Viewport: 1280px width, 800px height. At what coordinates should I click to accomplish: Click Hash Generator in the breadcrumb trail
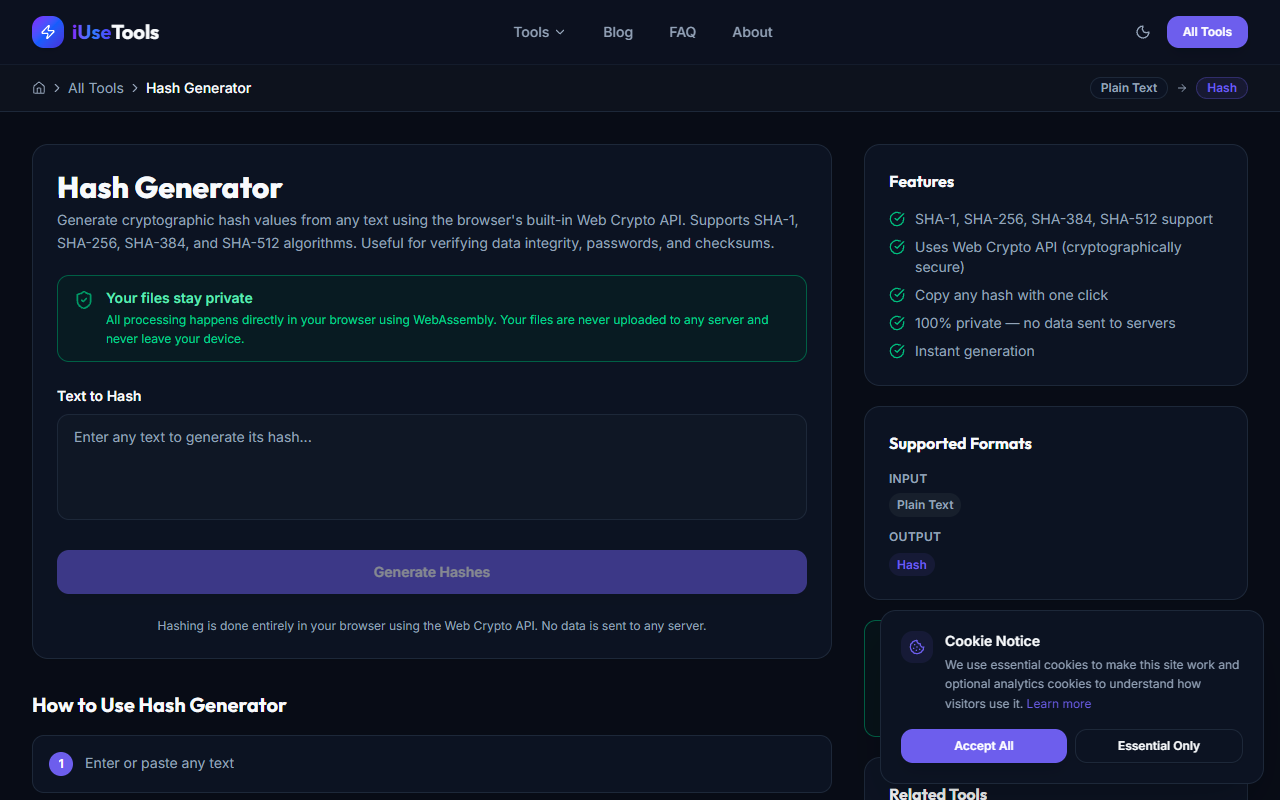click(x=198, y=88)
